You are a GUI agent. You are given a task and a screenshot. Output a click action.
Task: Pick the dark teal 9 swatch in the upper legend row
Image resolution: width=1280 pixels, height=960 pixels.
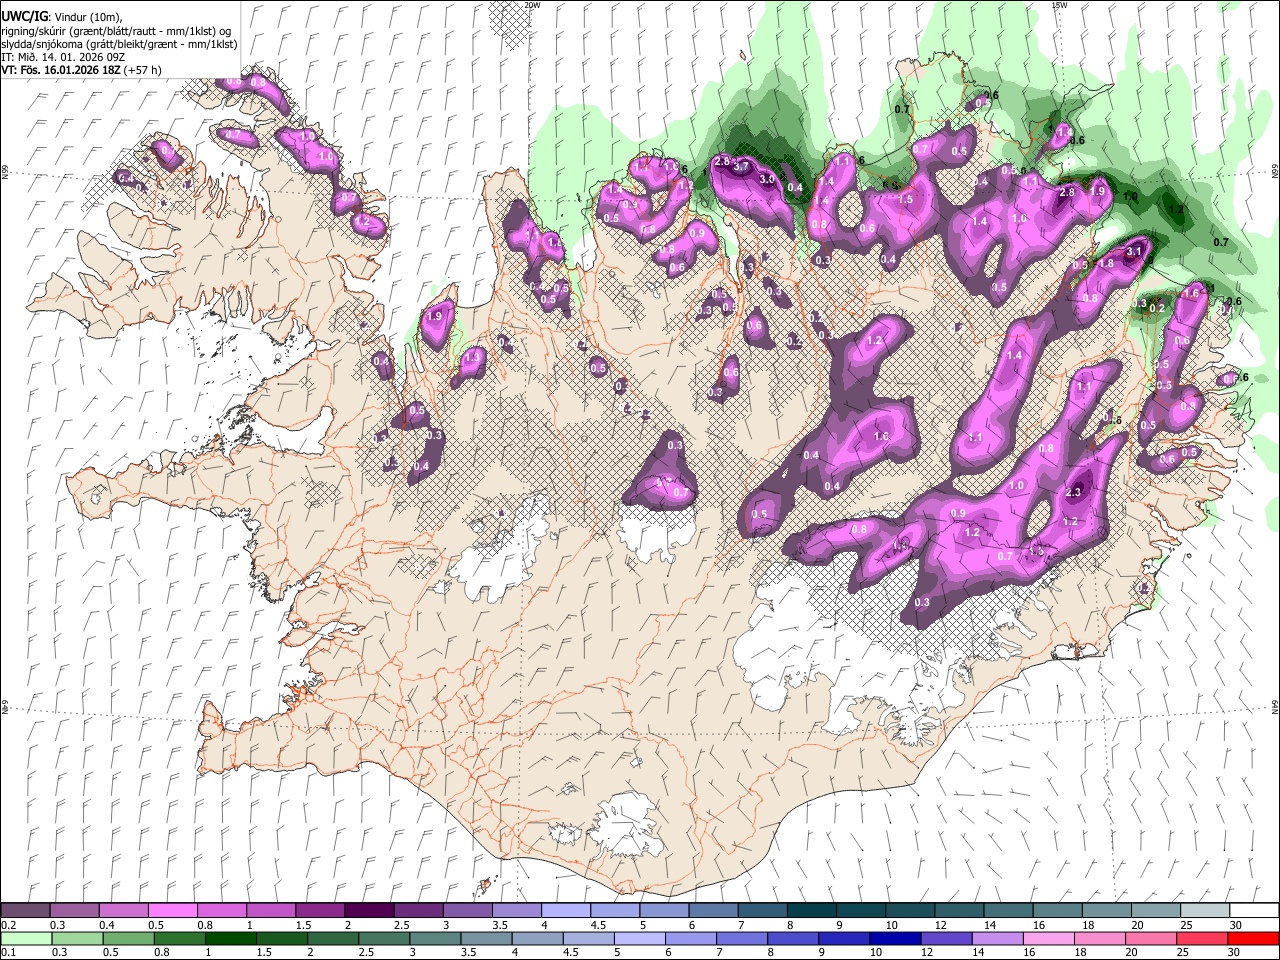coord(862,911)
